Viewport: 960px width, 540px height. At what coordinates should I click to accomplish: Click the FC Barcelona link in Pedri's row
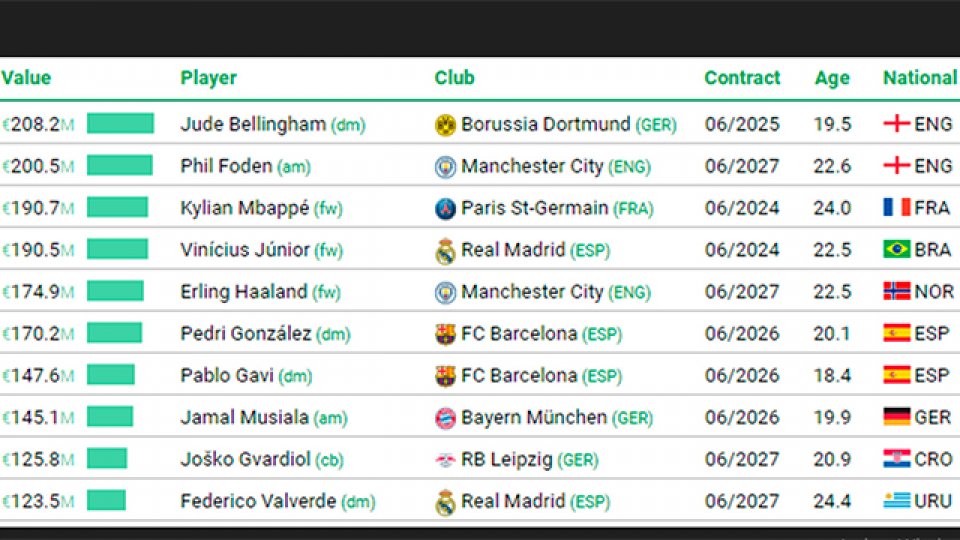coord(519,334)
